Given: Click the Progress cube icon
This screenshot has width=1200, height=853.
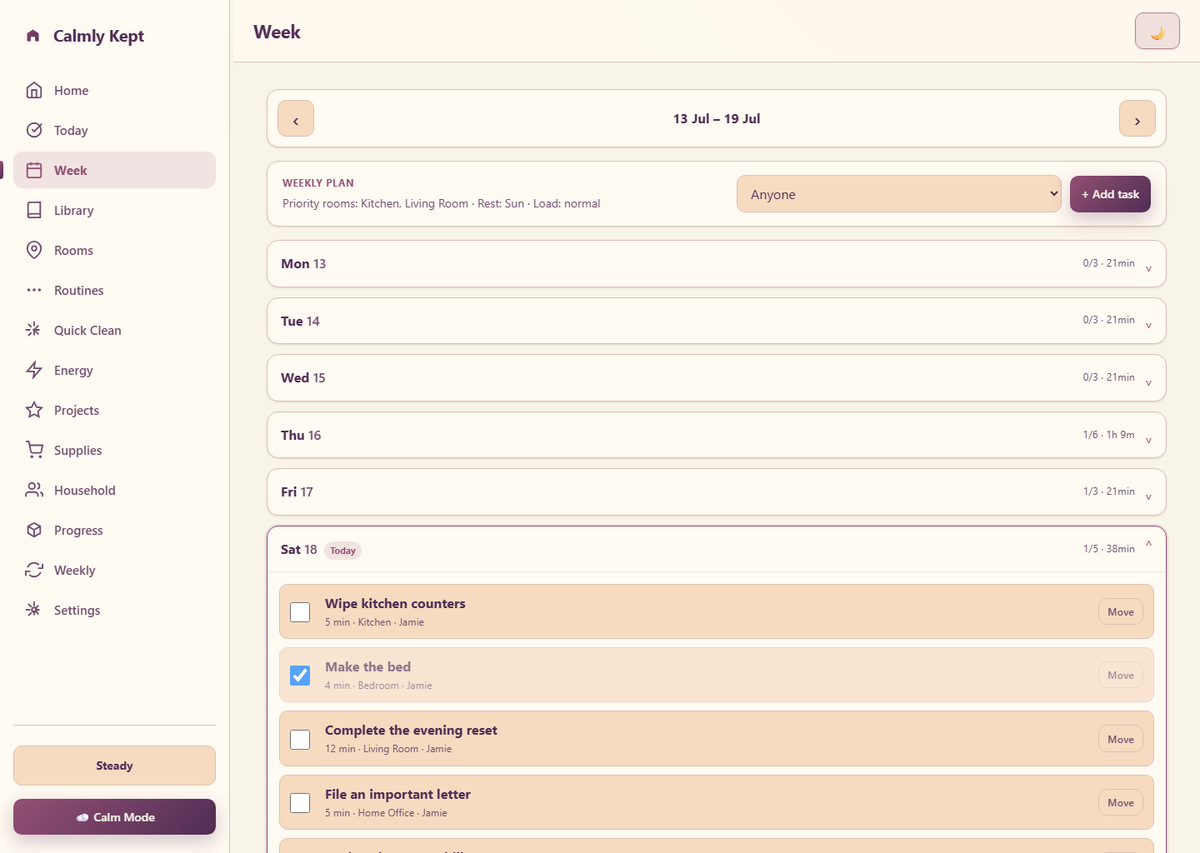Looking at the screenshot, I should (34, 530).
